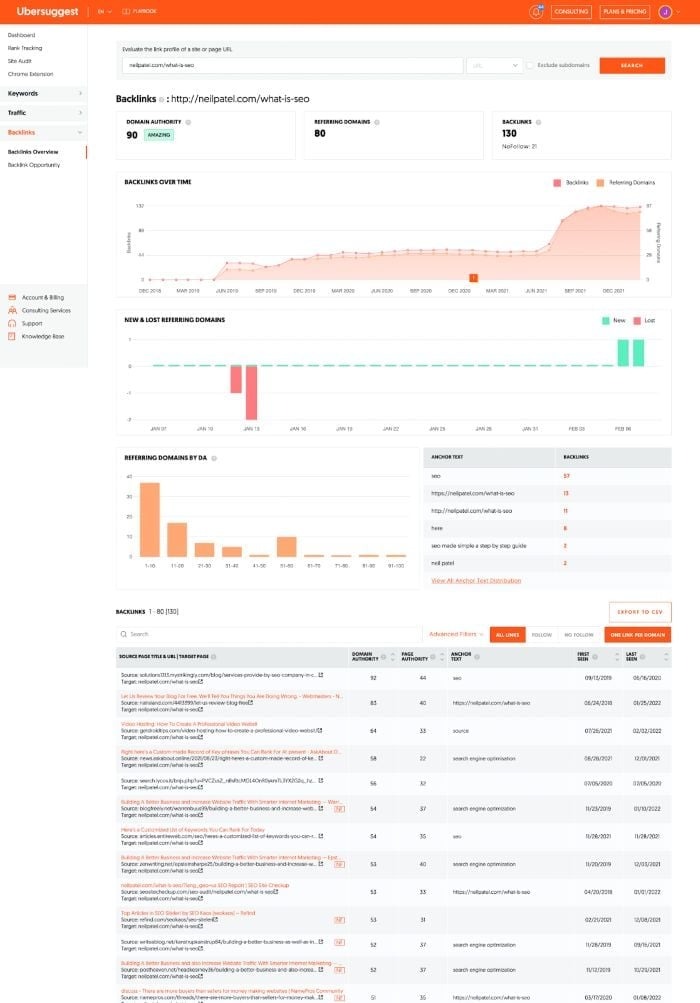Image resolution: width=700 pixels, height=1003 pixels.
Task: Click NF badge on refind.com row
Action: coord(340,920)
